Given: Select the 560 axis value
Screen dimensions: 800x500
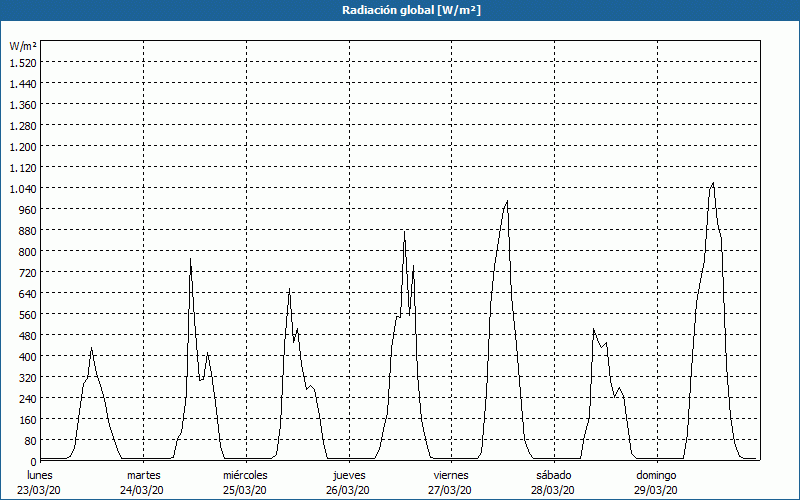Looking at the screenshot, I should tap(28, 315).
